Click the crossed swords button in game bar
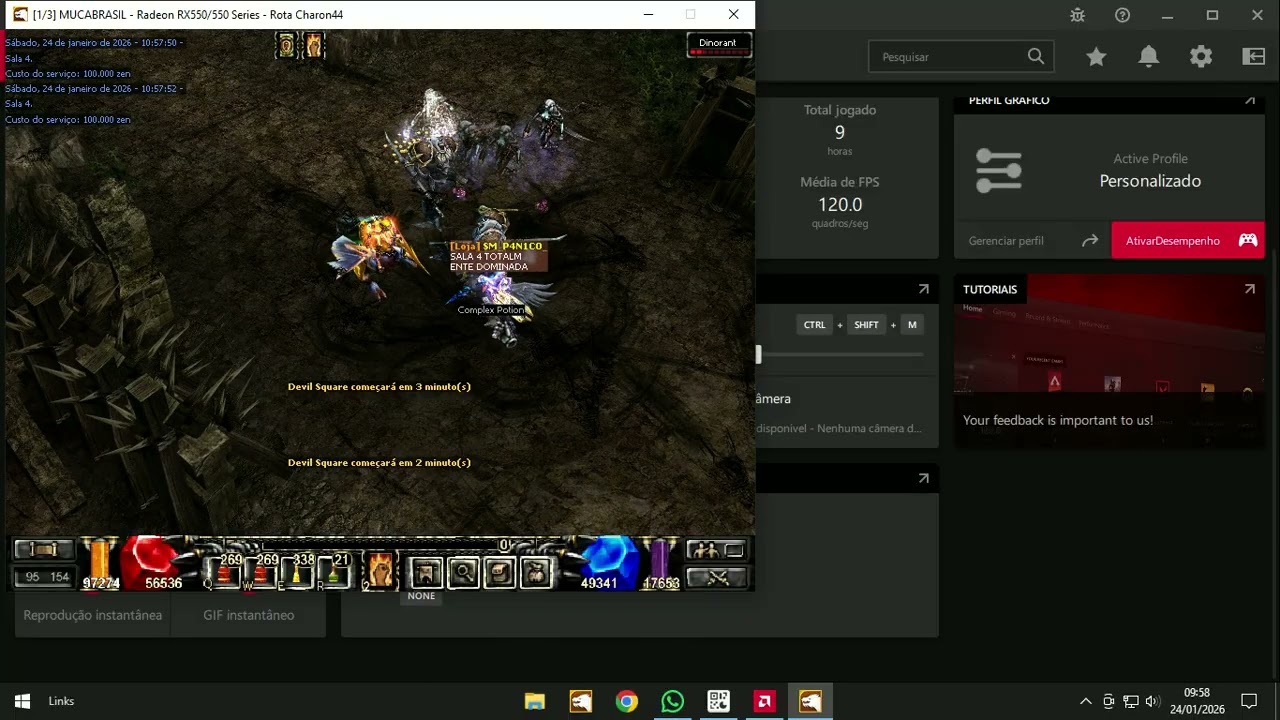1280x720 pixels. tap(716, 577)
